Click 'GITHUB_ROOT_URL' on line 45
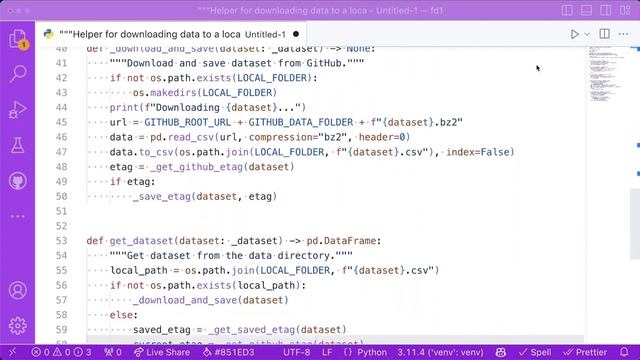 (x=188, y=122)
